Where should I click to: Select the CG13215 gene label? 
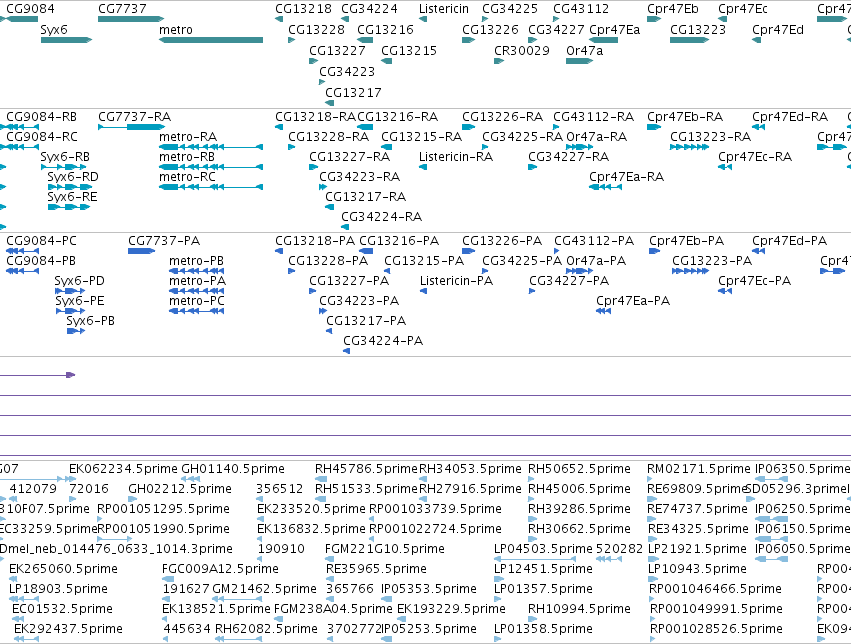(x=409, y=51)
